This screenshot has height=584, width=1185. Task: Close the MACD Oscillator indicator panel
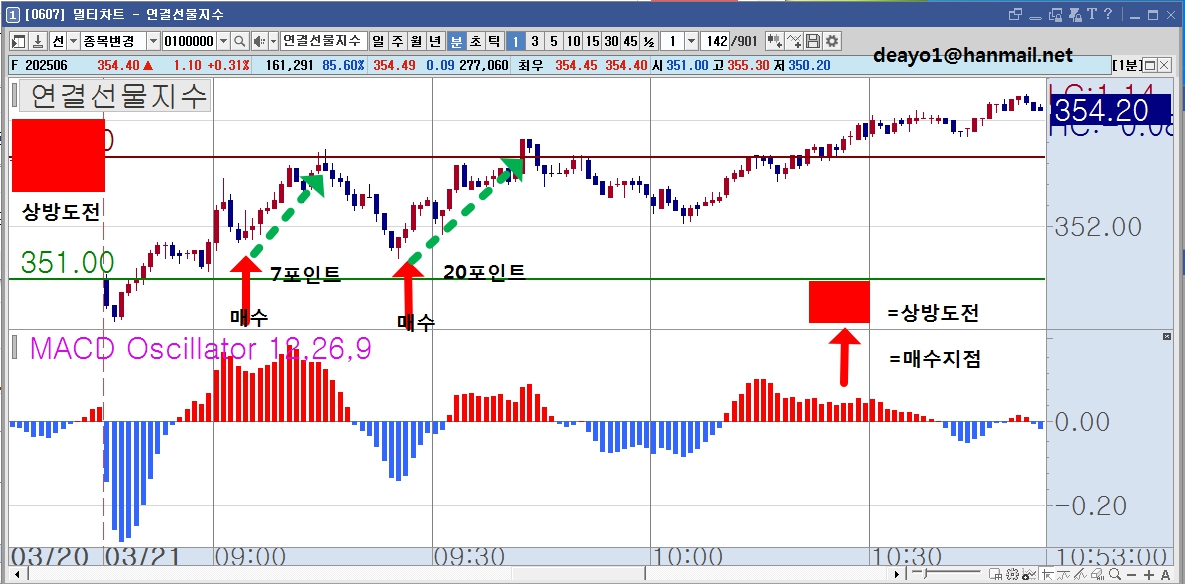point(1167,336)
